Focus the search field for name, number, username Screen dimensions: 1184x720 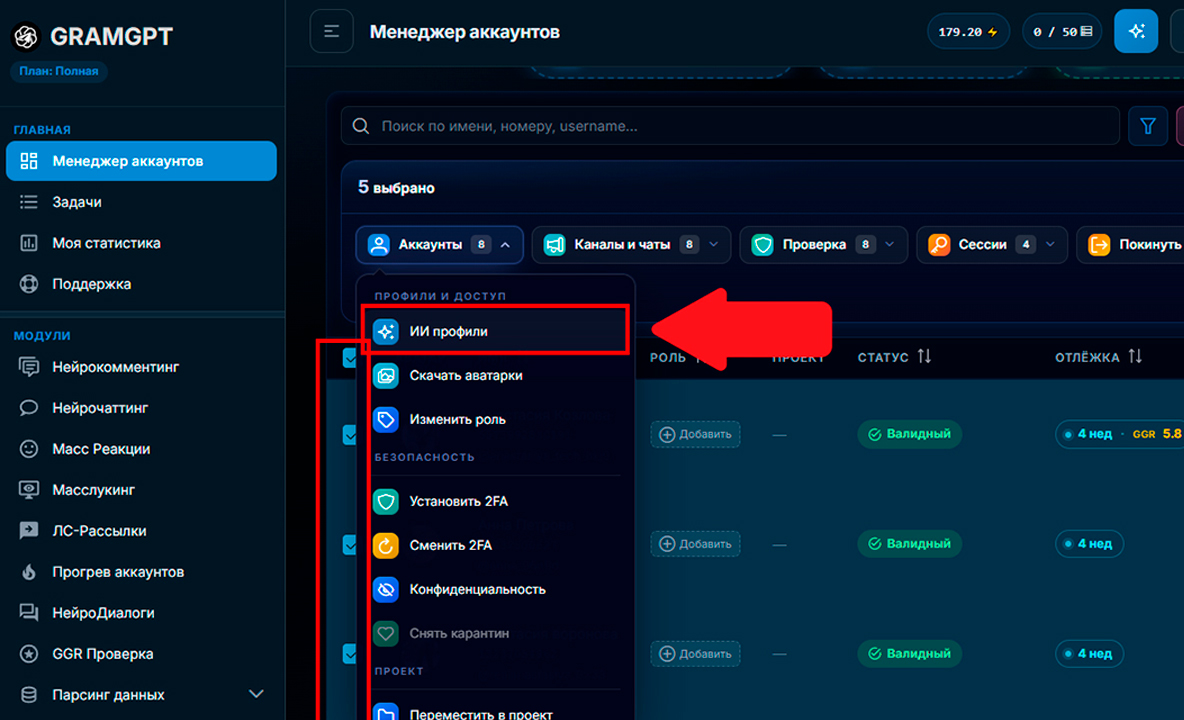[x=730, y=126]
